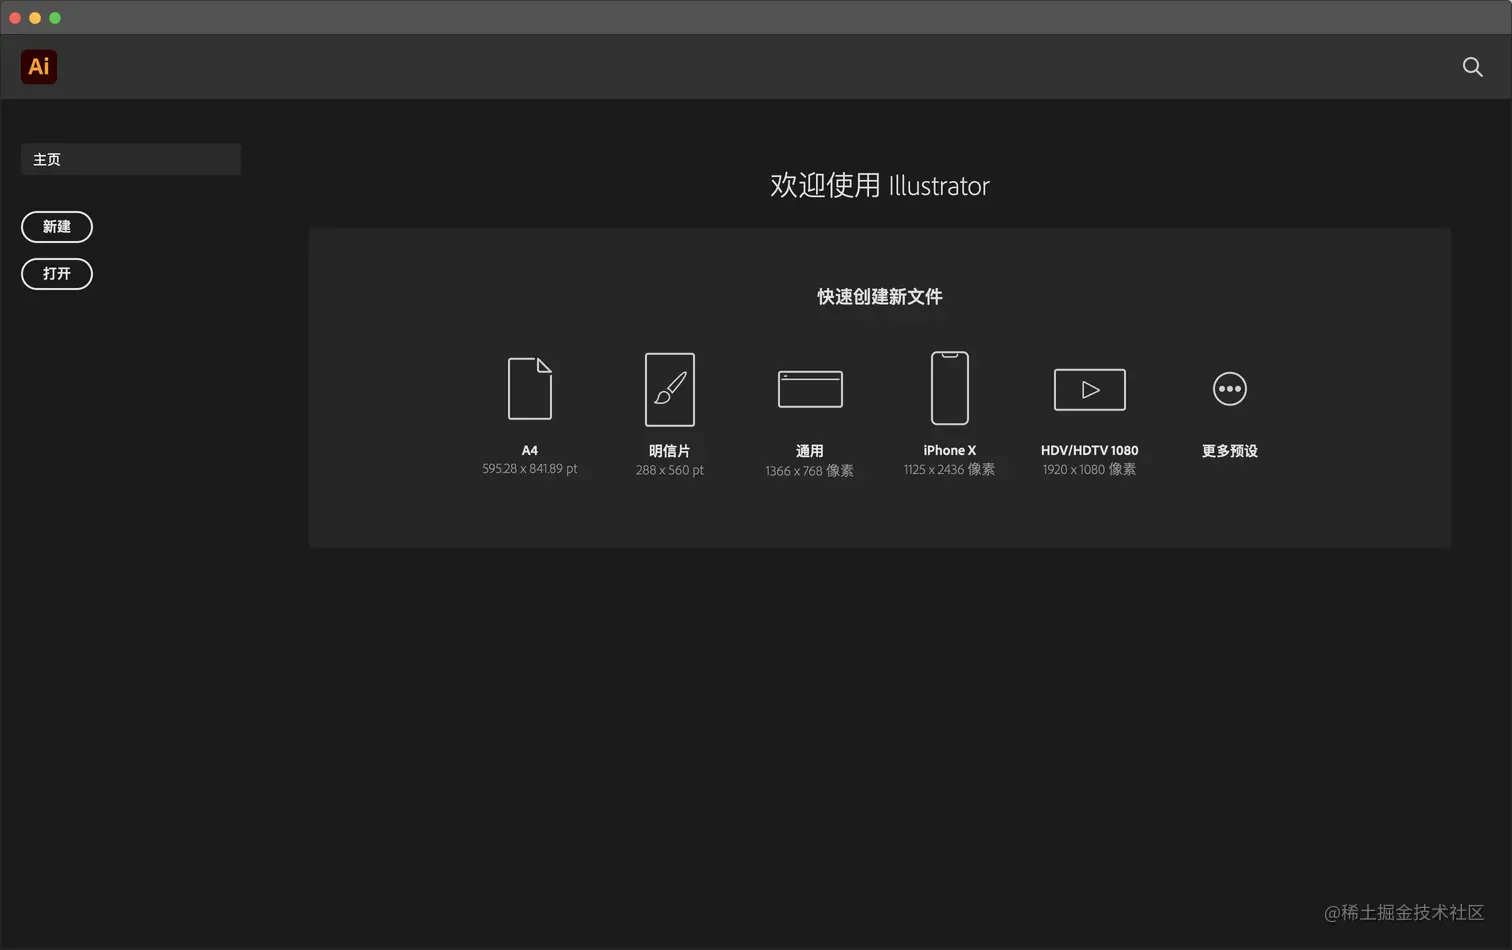Select the 主页 home tab
The image size is (1512, 950).
click(x=131, y=159)
